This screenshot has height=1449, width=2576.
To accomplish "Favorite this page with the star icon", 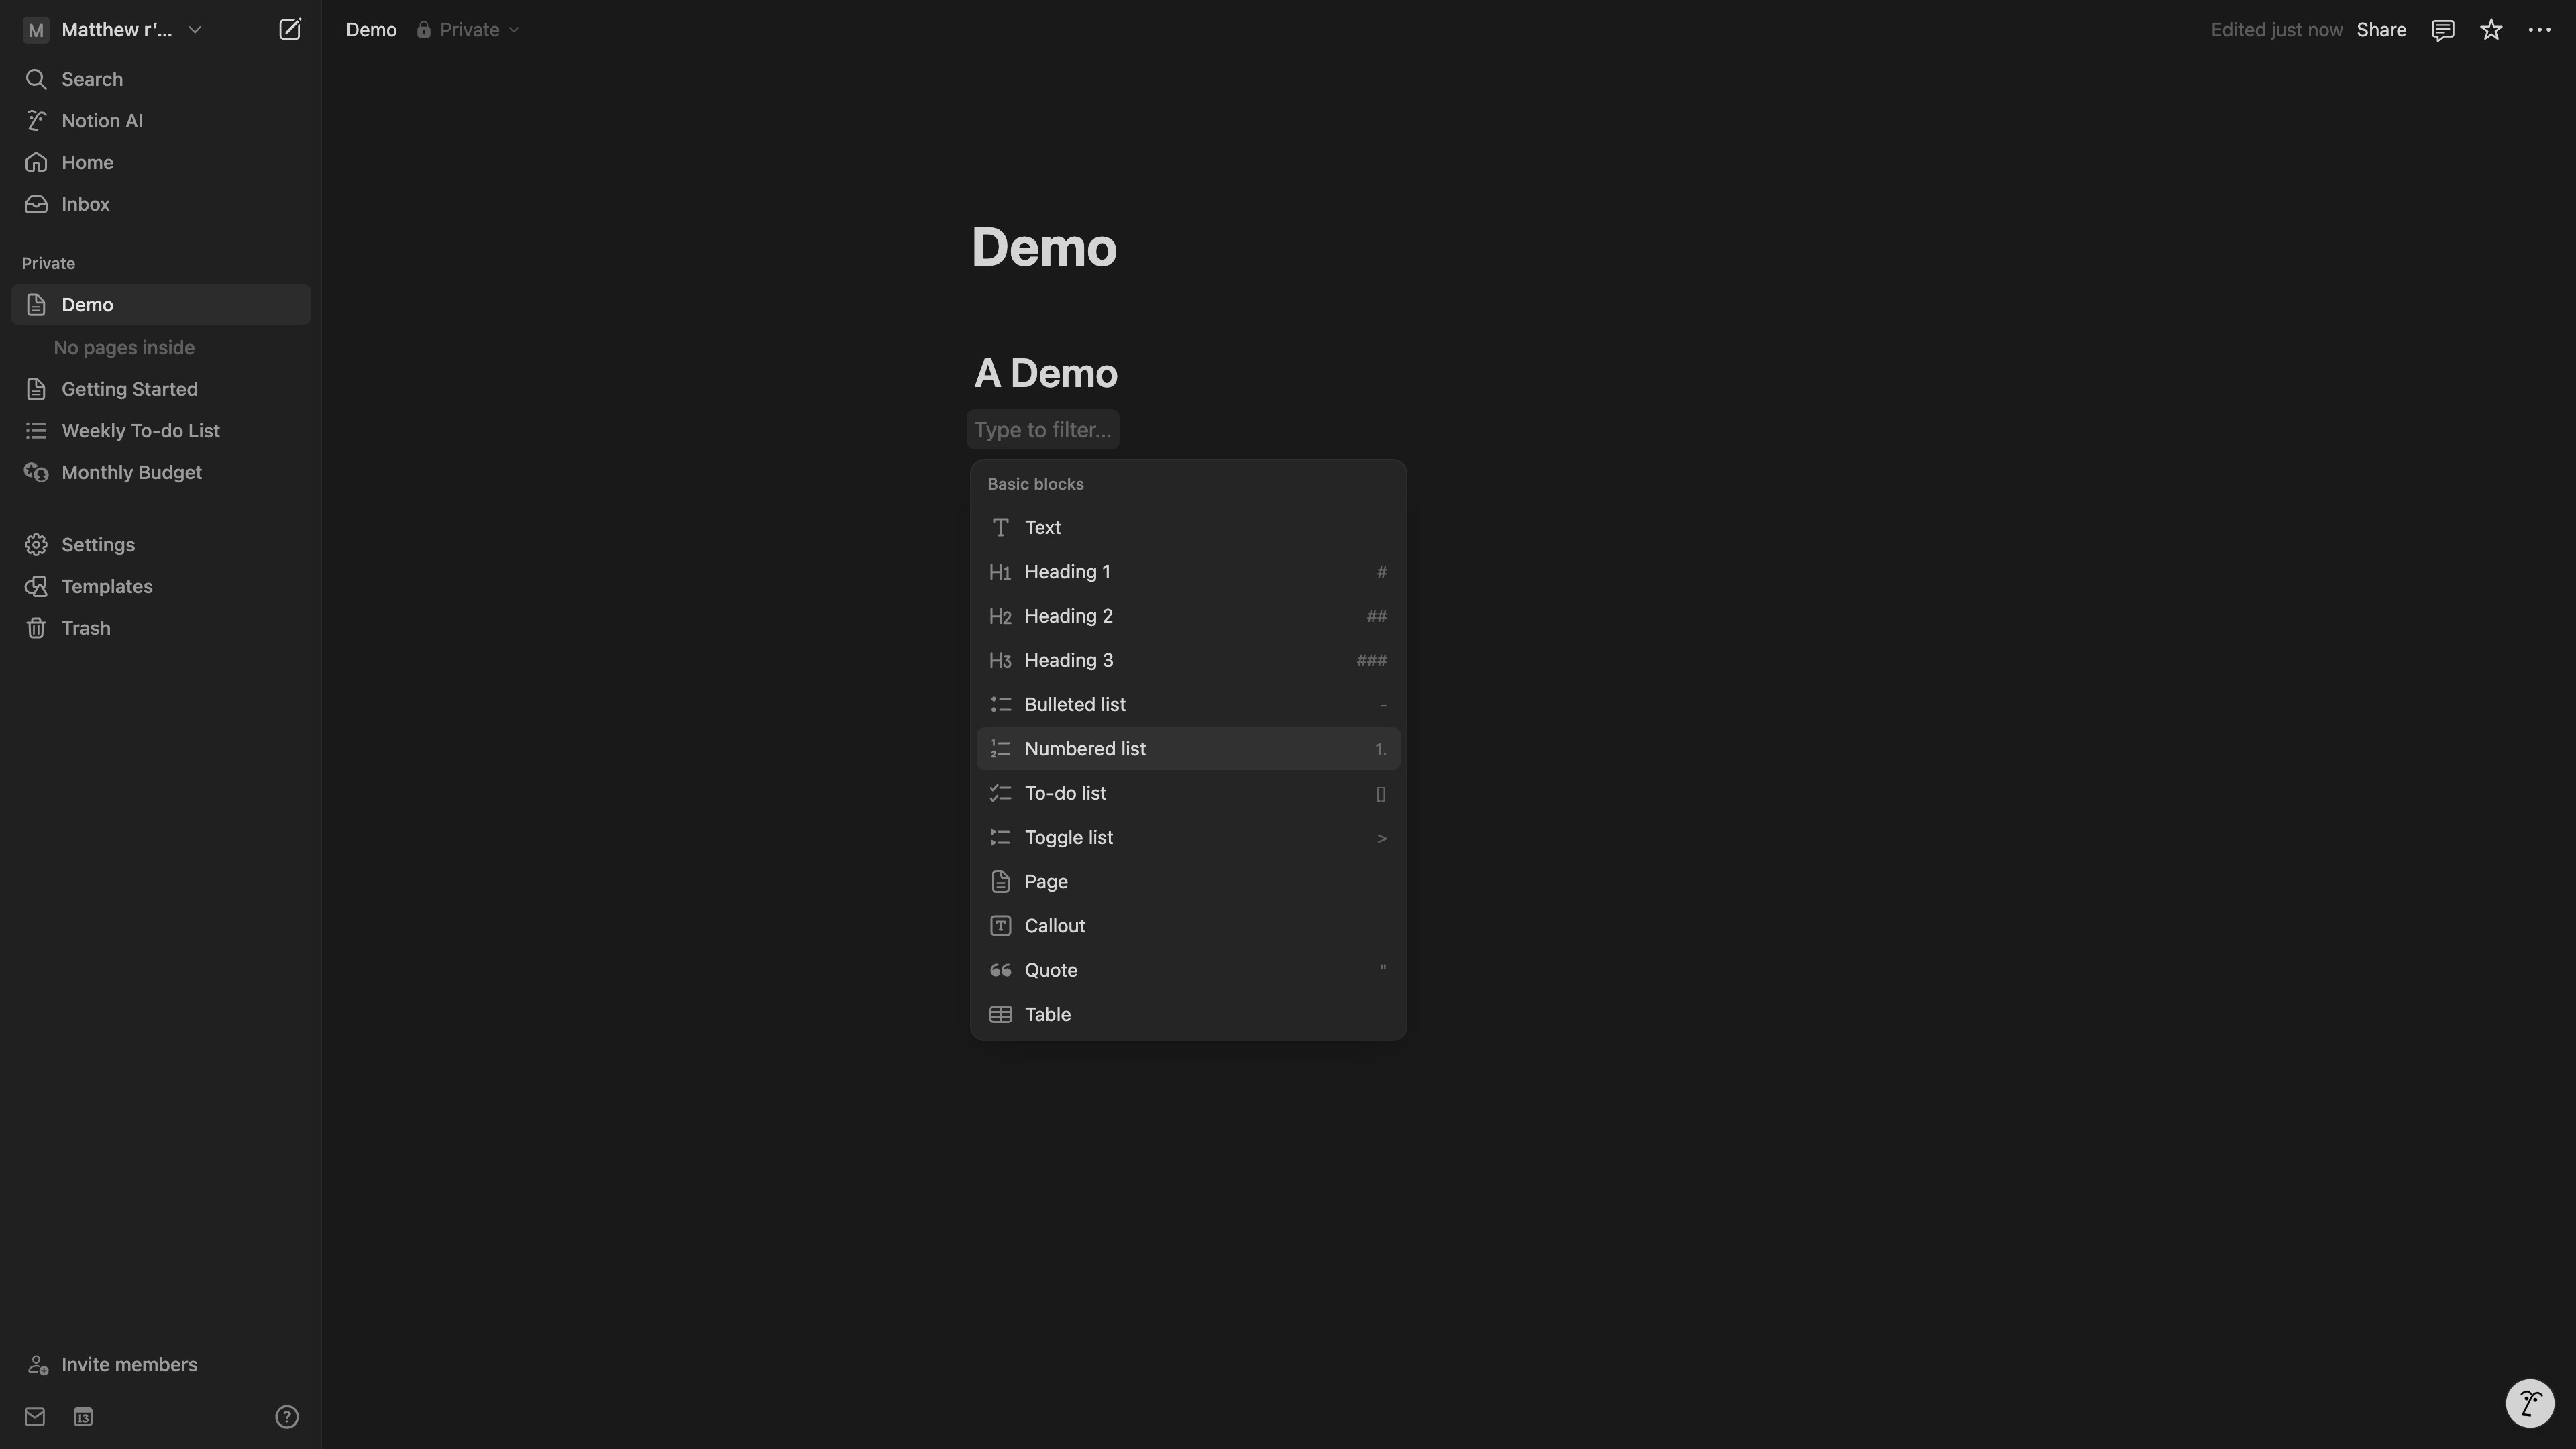I will pyautogui.click(x=2491, y=30).
